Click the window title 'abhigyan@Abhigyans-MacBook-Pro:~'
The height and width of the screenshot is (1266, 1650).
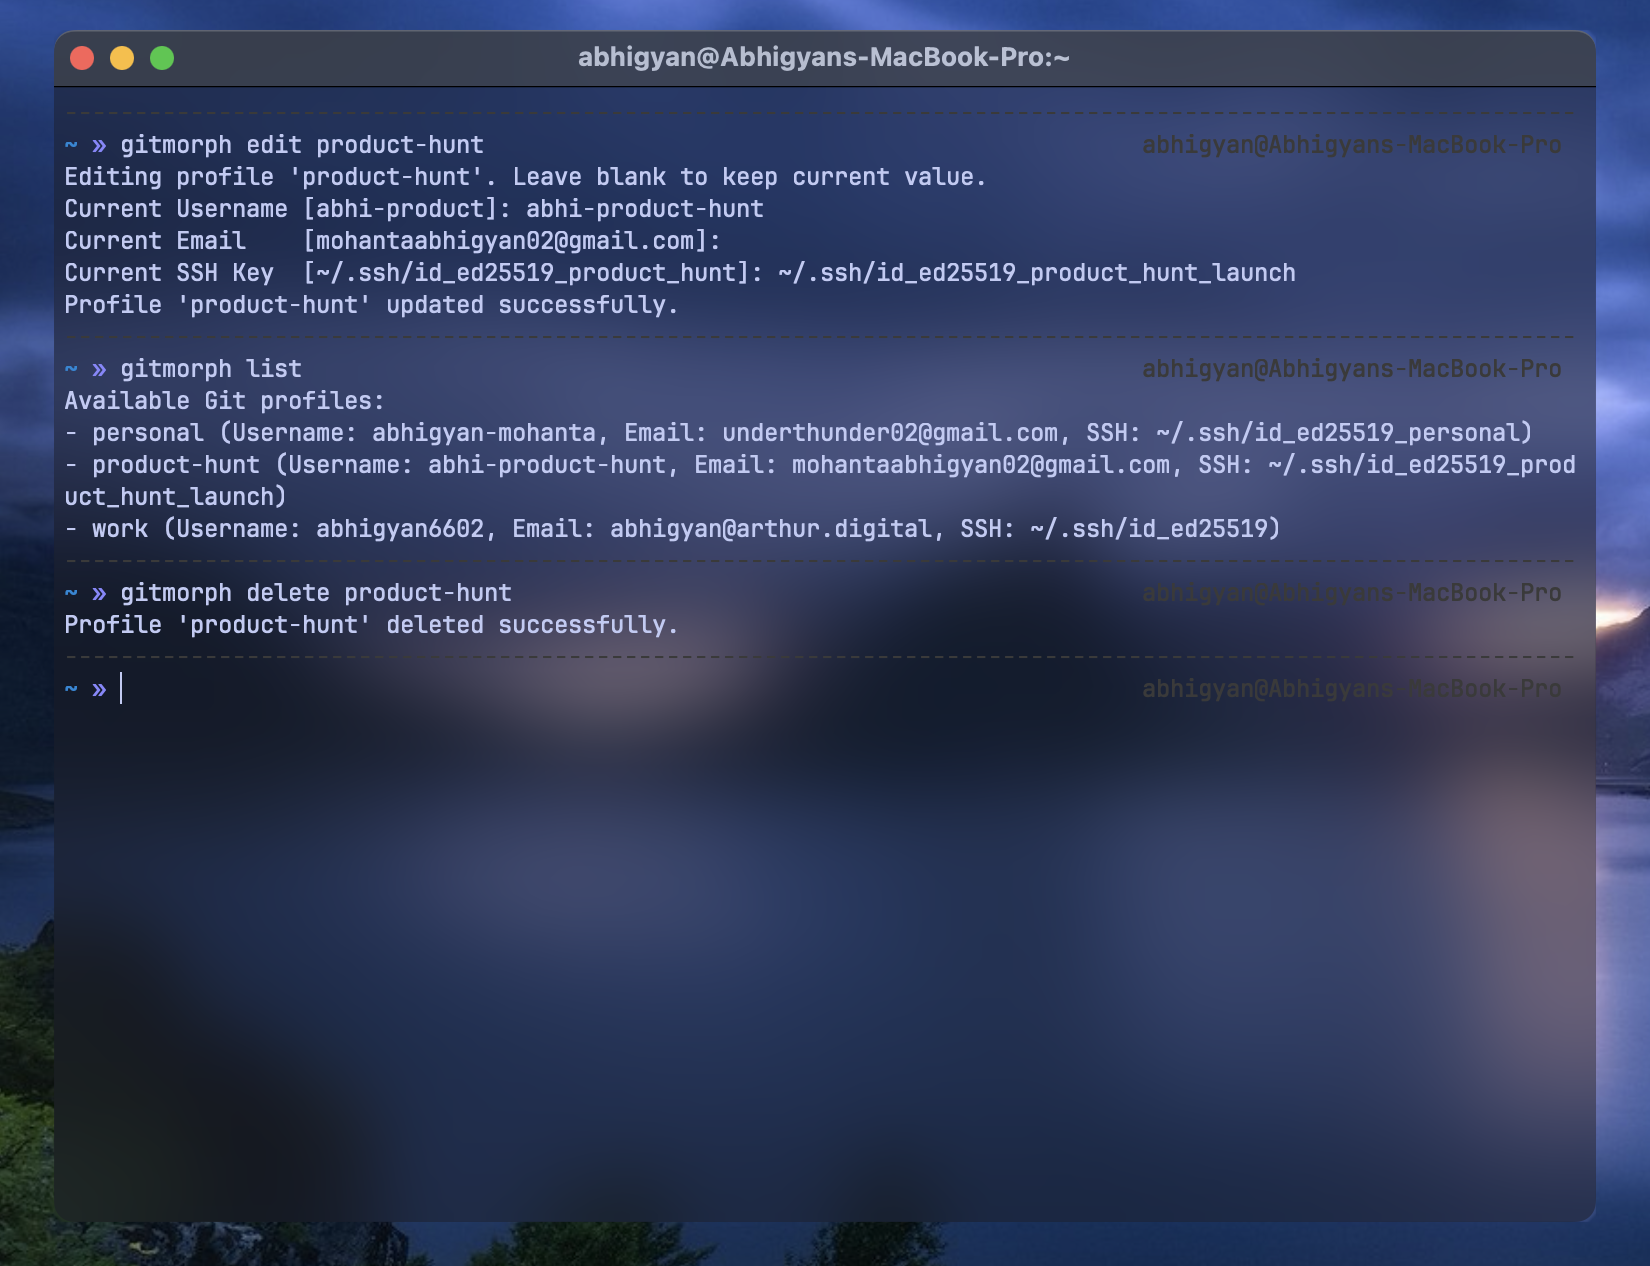pos(824,58)
